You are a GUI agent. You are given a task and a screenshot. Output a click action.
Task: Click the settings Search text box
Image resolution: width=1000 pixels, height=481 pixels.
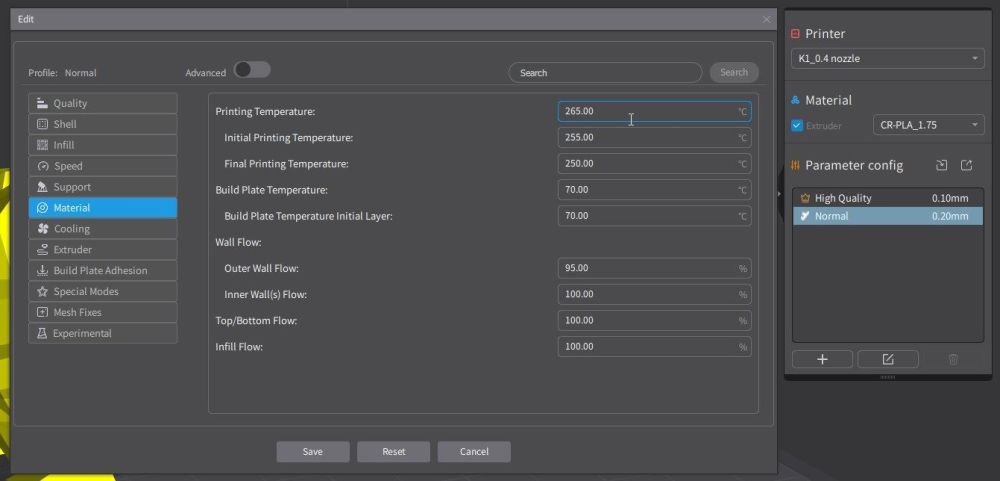coord(605,73)
